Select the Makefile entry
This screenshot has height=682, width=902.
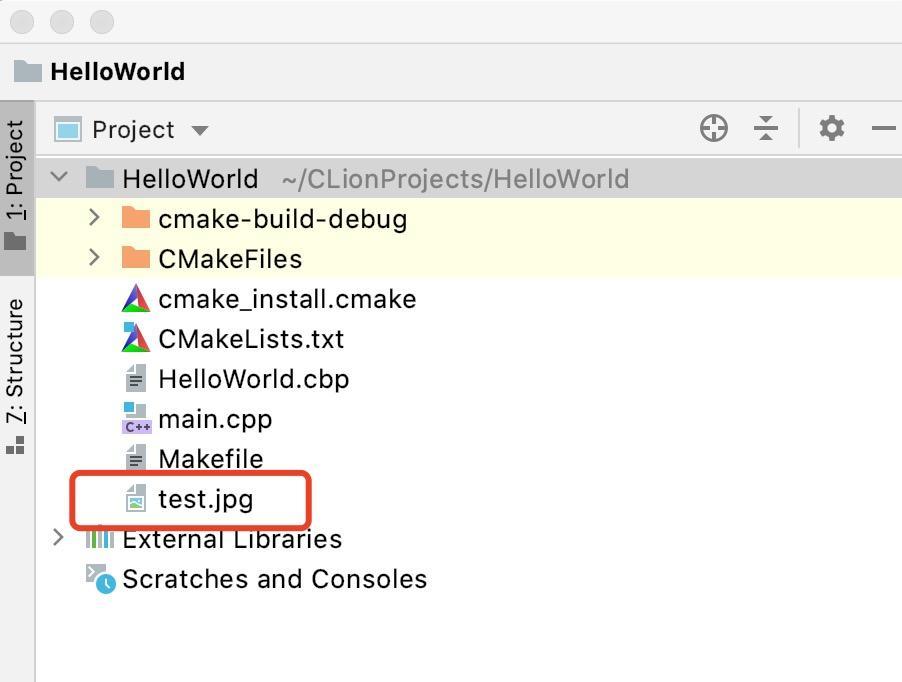click(x=210, y=459)
